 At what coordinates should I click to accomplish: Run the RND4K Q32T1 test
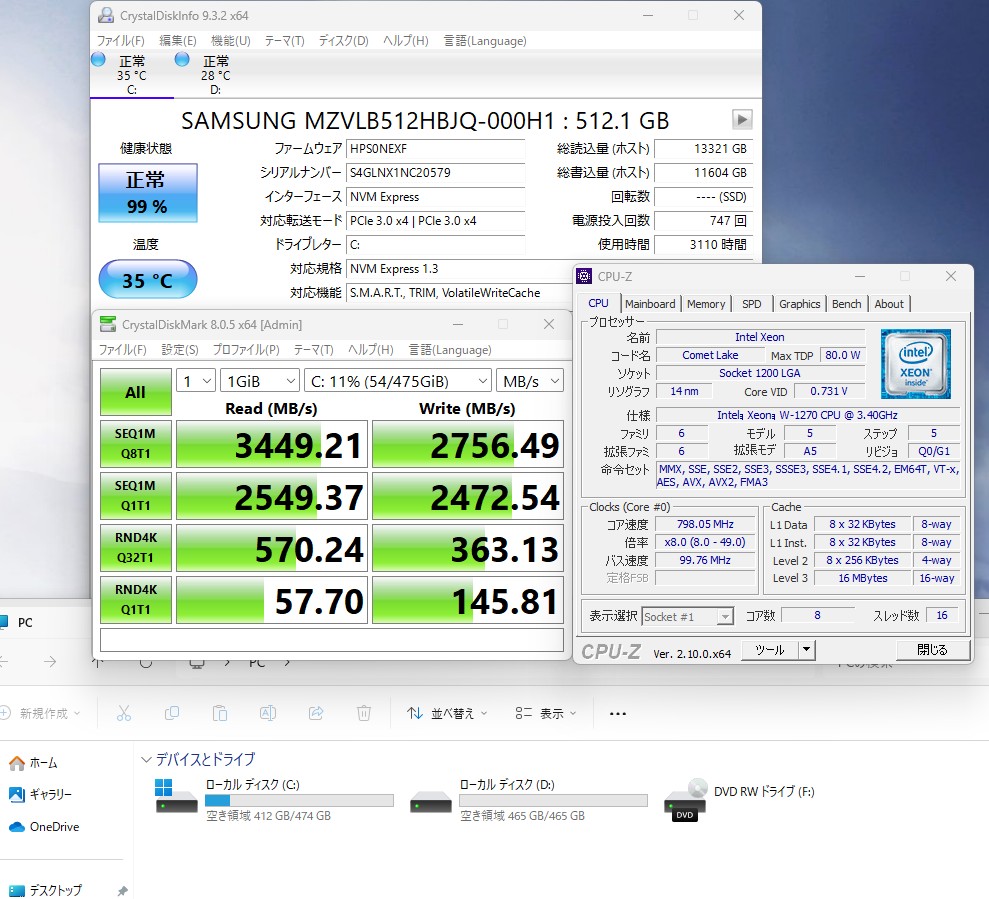tap(136, 548)
